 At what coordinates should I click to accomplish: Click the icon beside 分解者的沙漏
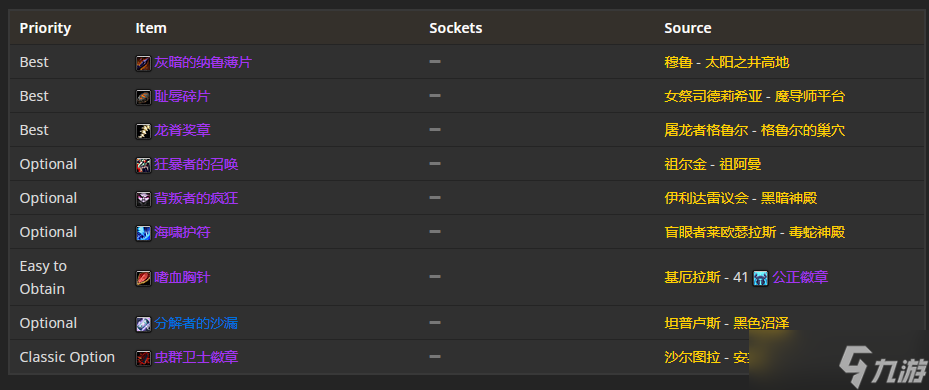point(143,324)
